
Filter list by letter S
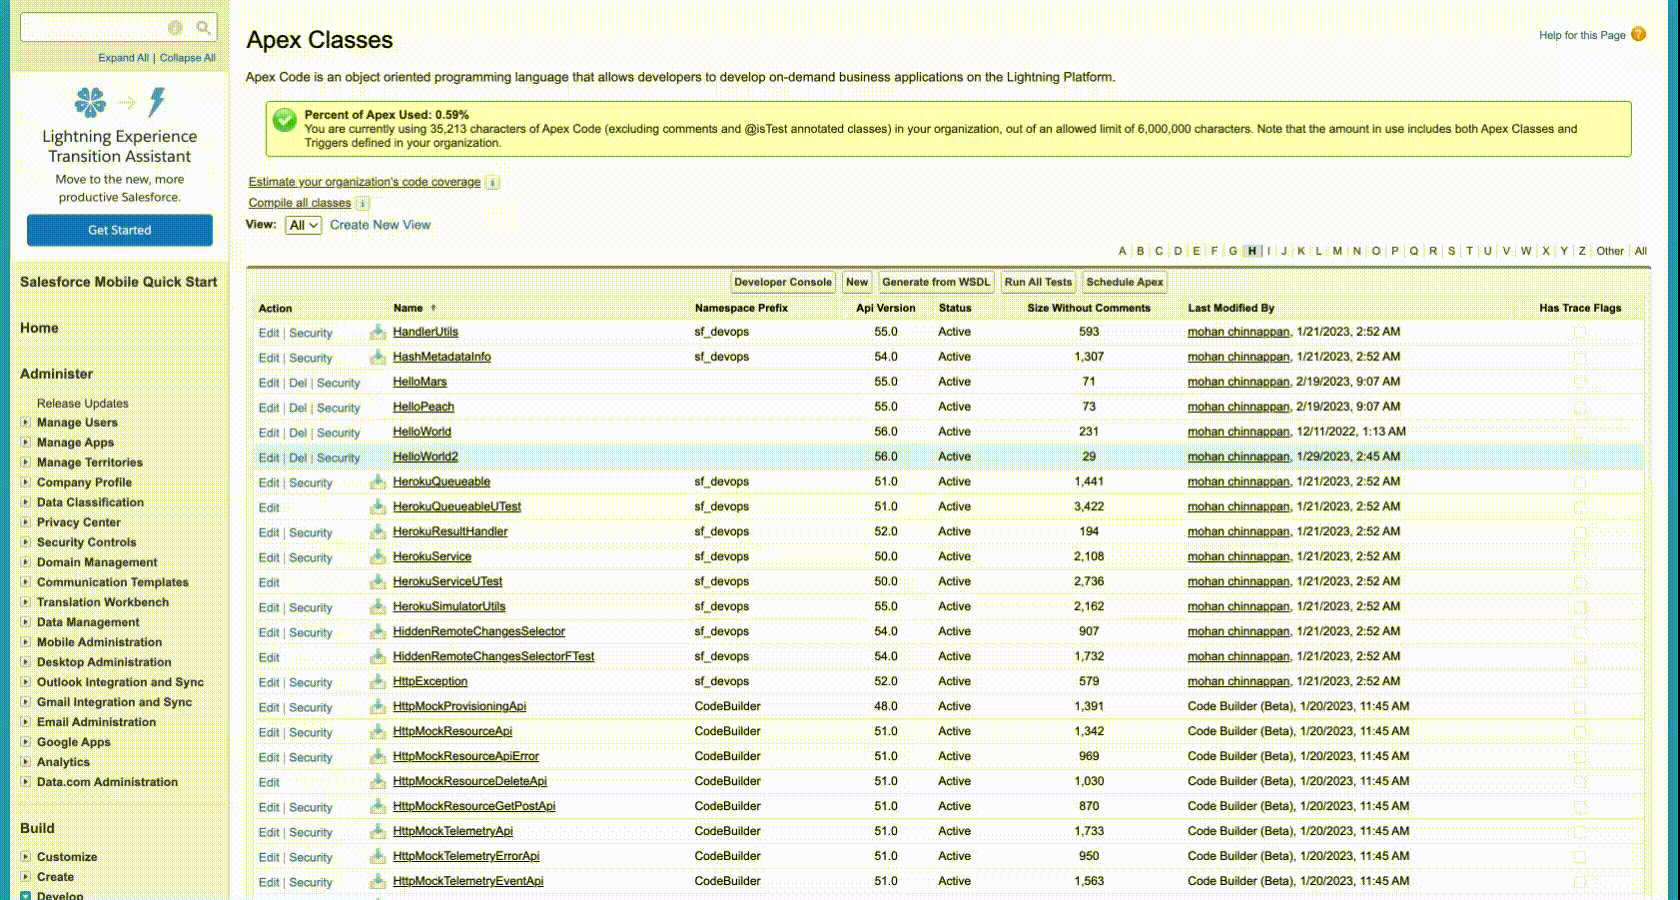point(1451,251)
